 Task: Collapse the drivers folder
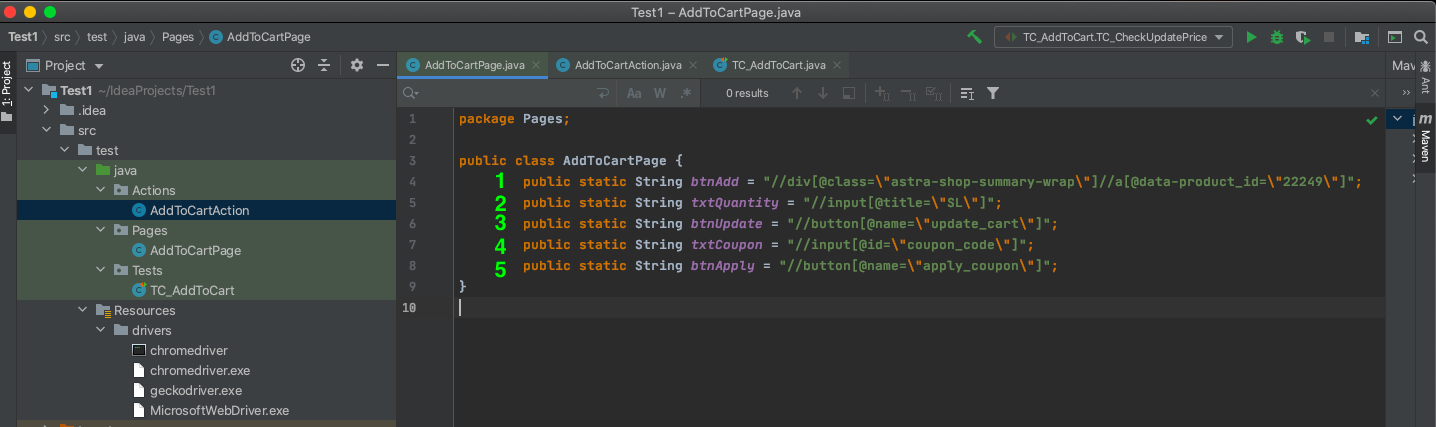pos(101,330)
